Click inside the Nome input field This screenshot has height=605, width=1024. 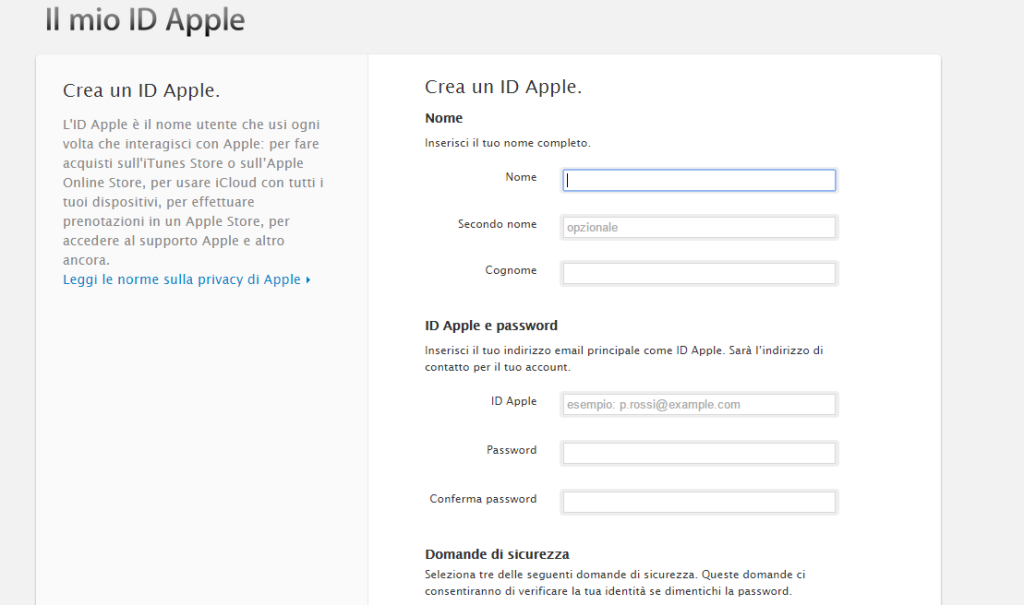pyautogui.click(x=698, y=180)
